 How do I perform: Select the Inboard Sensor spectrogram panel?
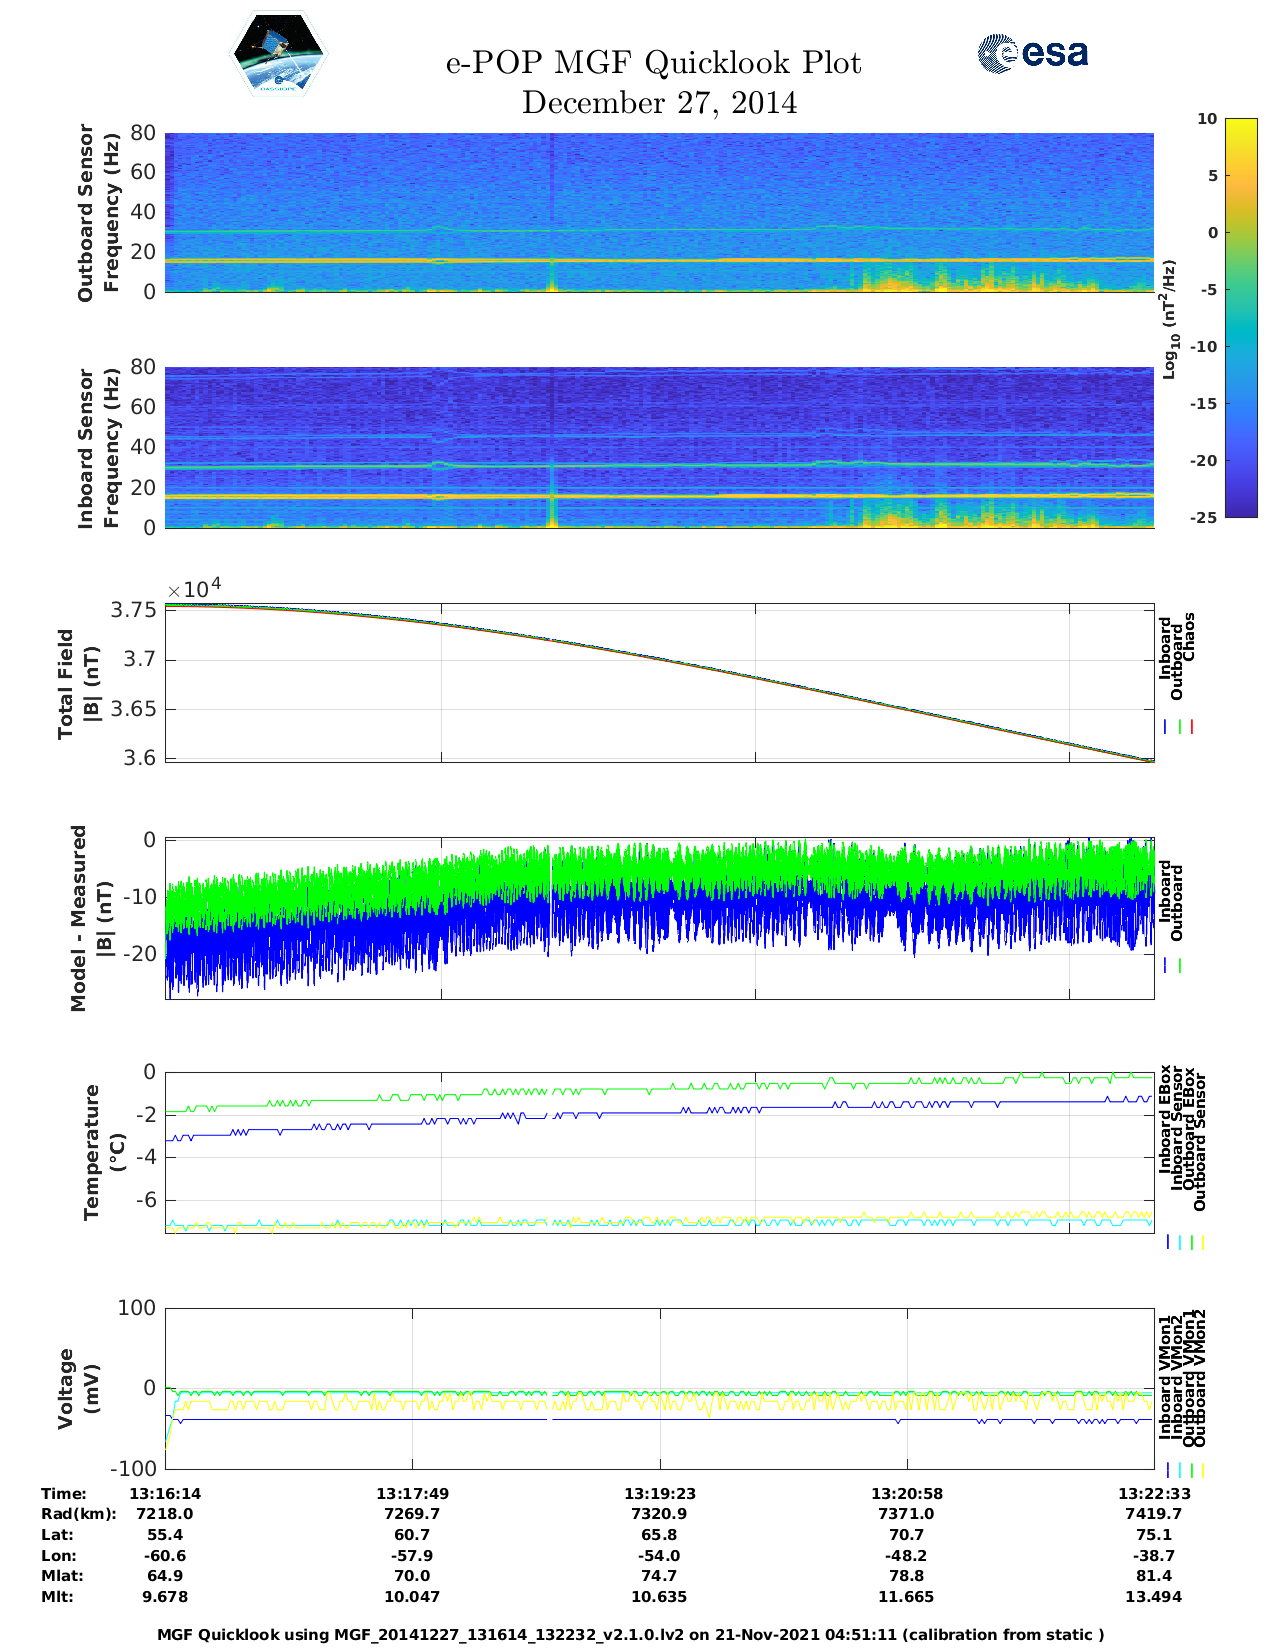(659, 447)
